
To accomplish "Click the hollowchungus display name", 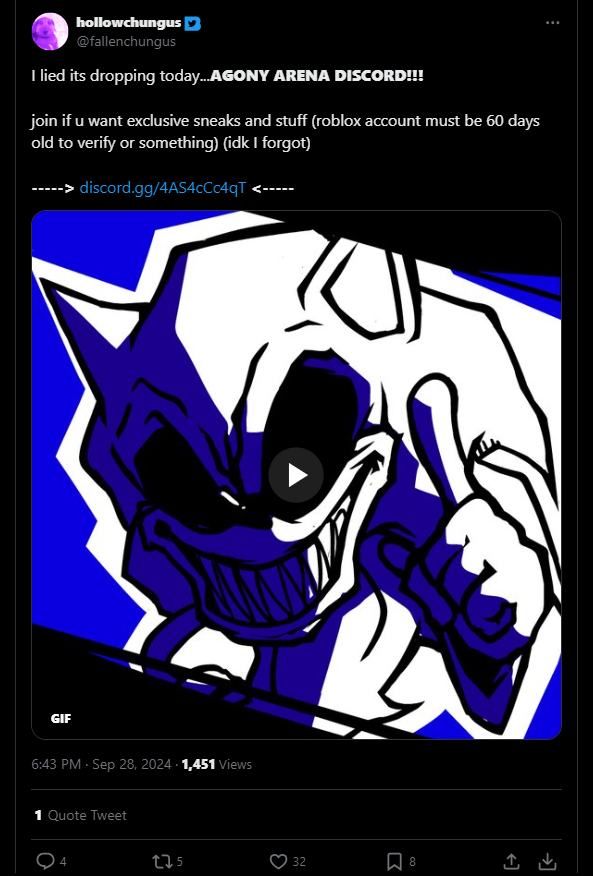I will tap(129, 22).
